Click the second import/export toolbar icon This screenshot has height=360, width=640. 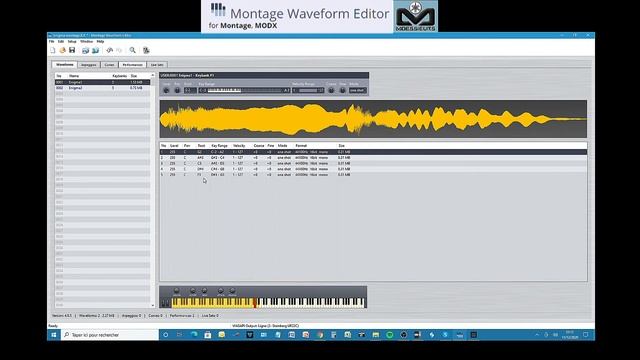click(96, 50)
